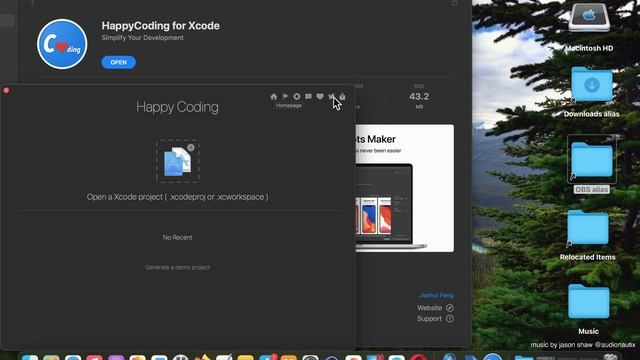The height and width of the screenshot is (360, 640).
Task: Open the Support link in App Store
Action: coord(435,318)
